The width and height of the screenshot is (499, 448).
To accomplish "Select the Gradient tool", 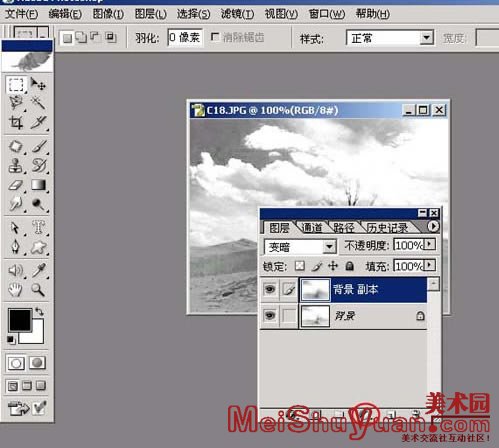I will pyautogui.click(x=38, y=185).
